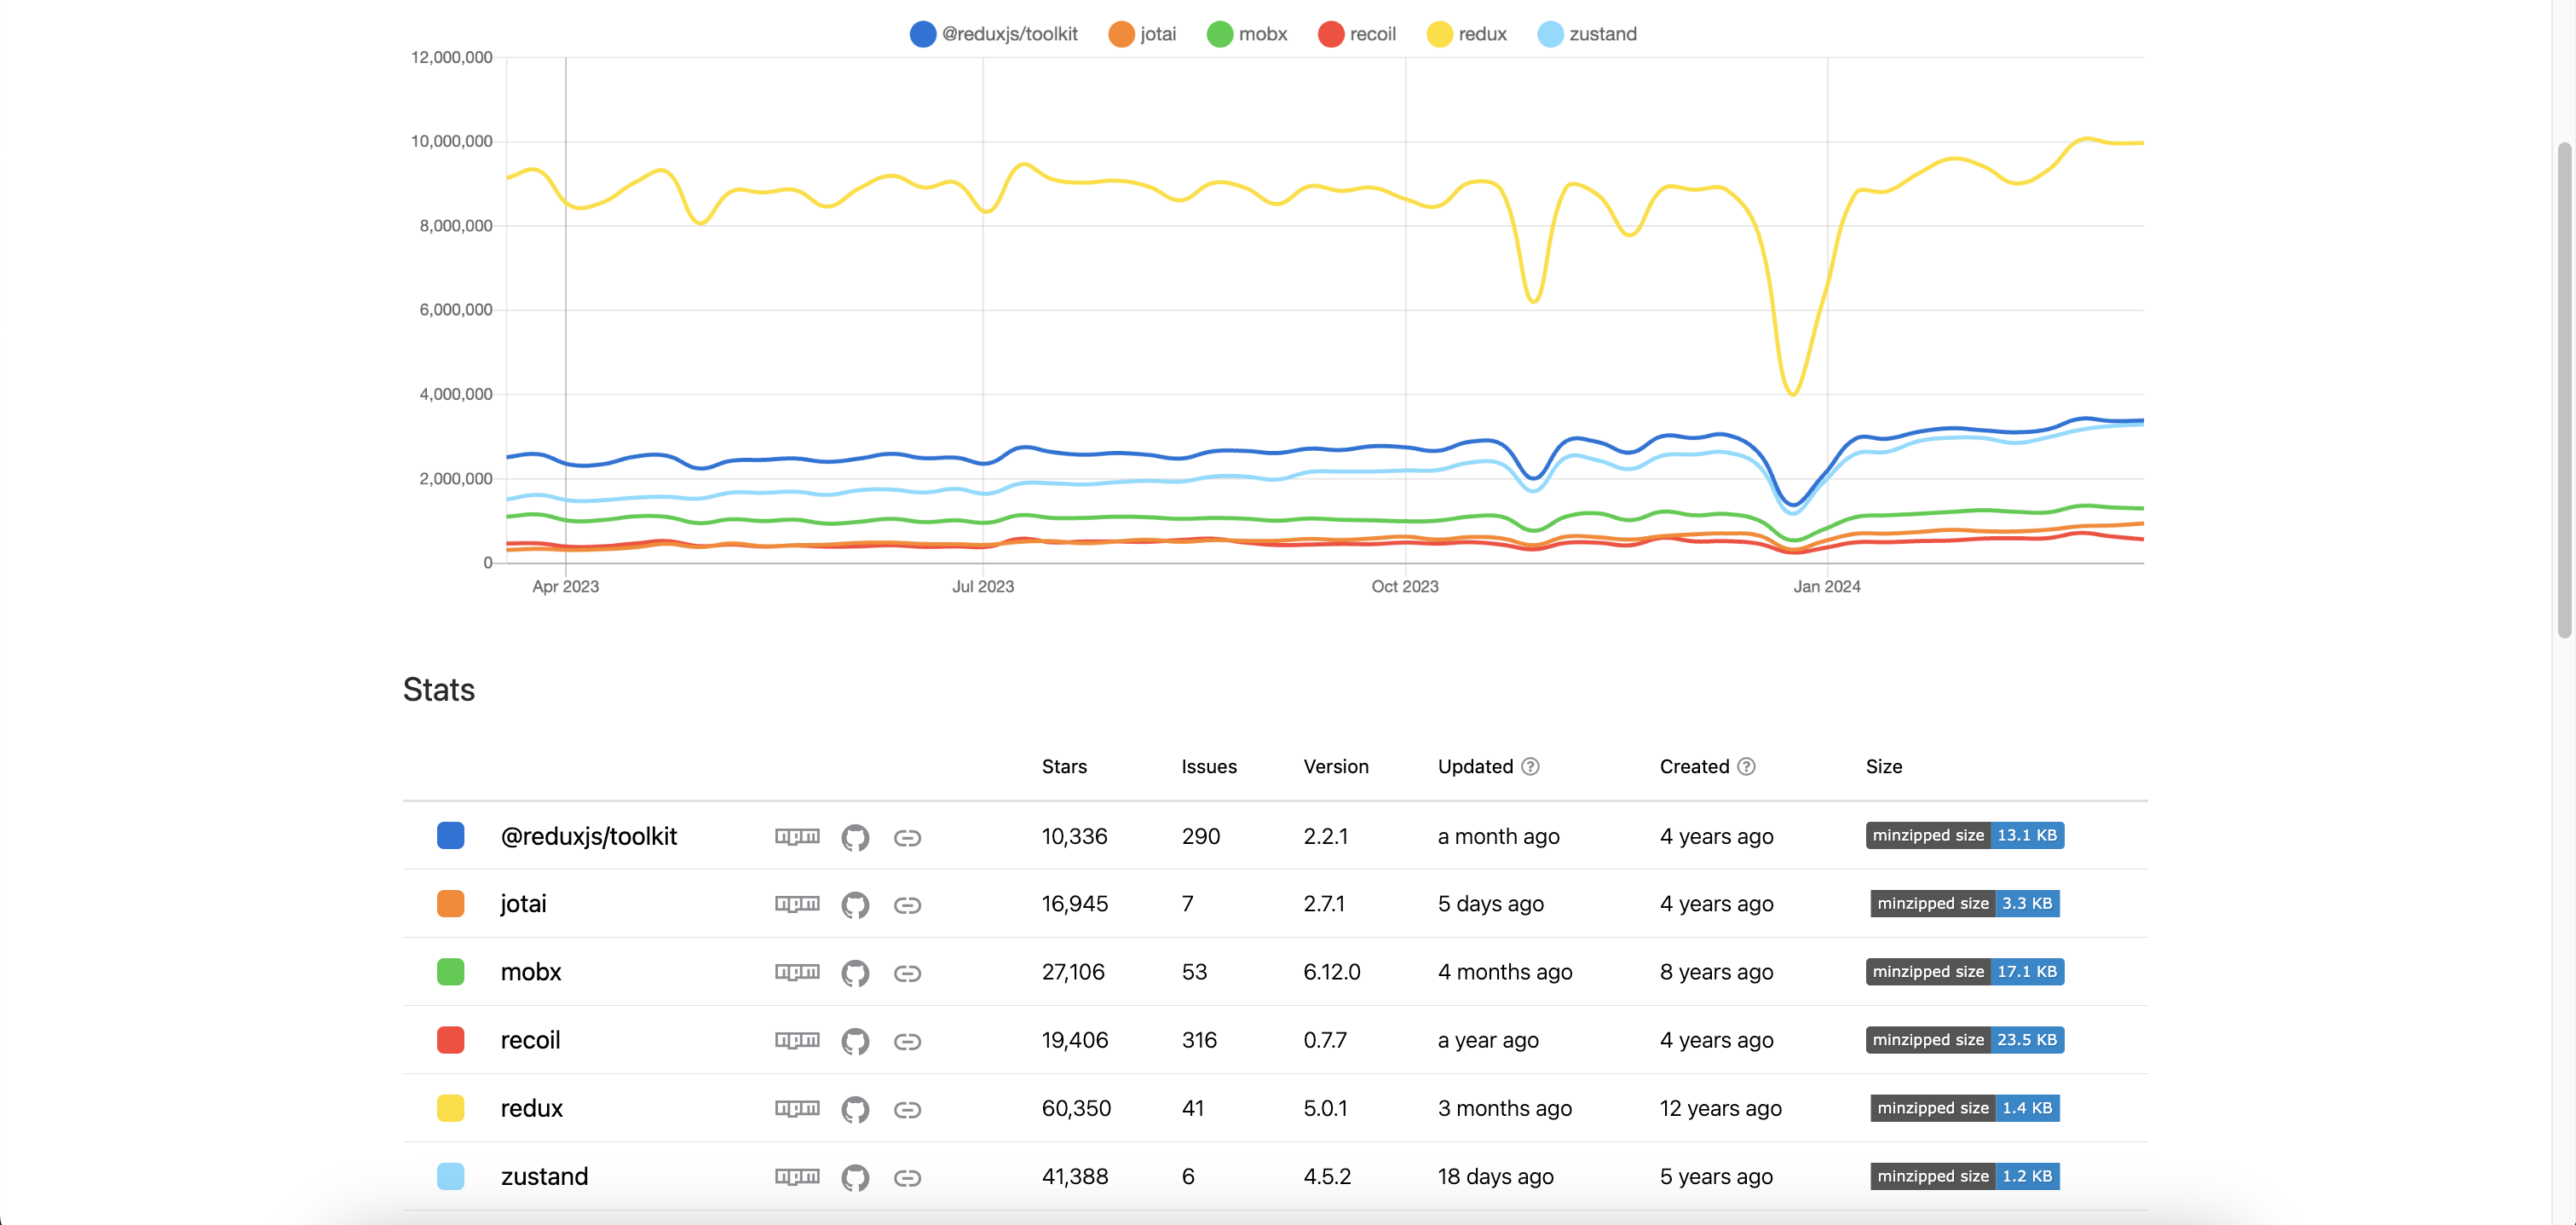Open GitHub repo icon for jotai
2576x1225 pixels.
[x=854, y=905]
